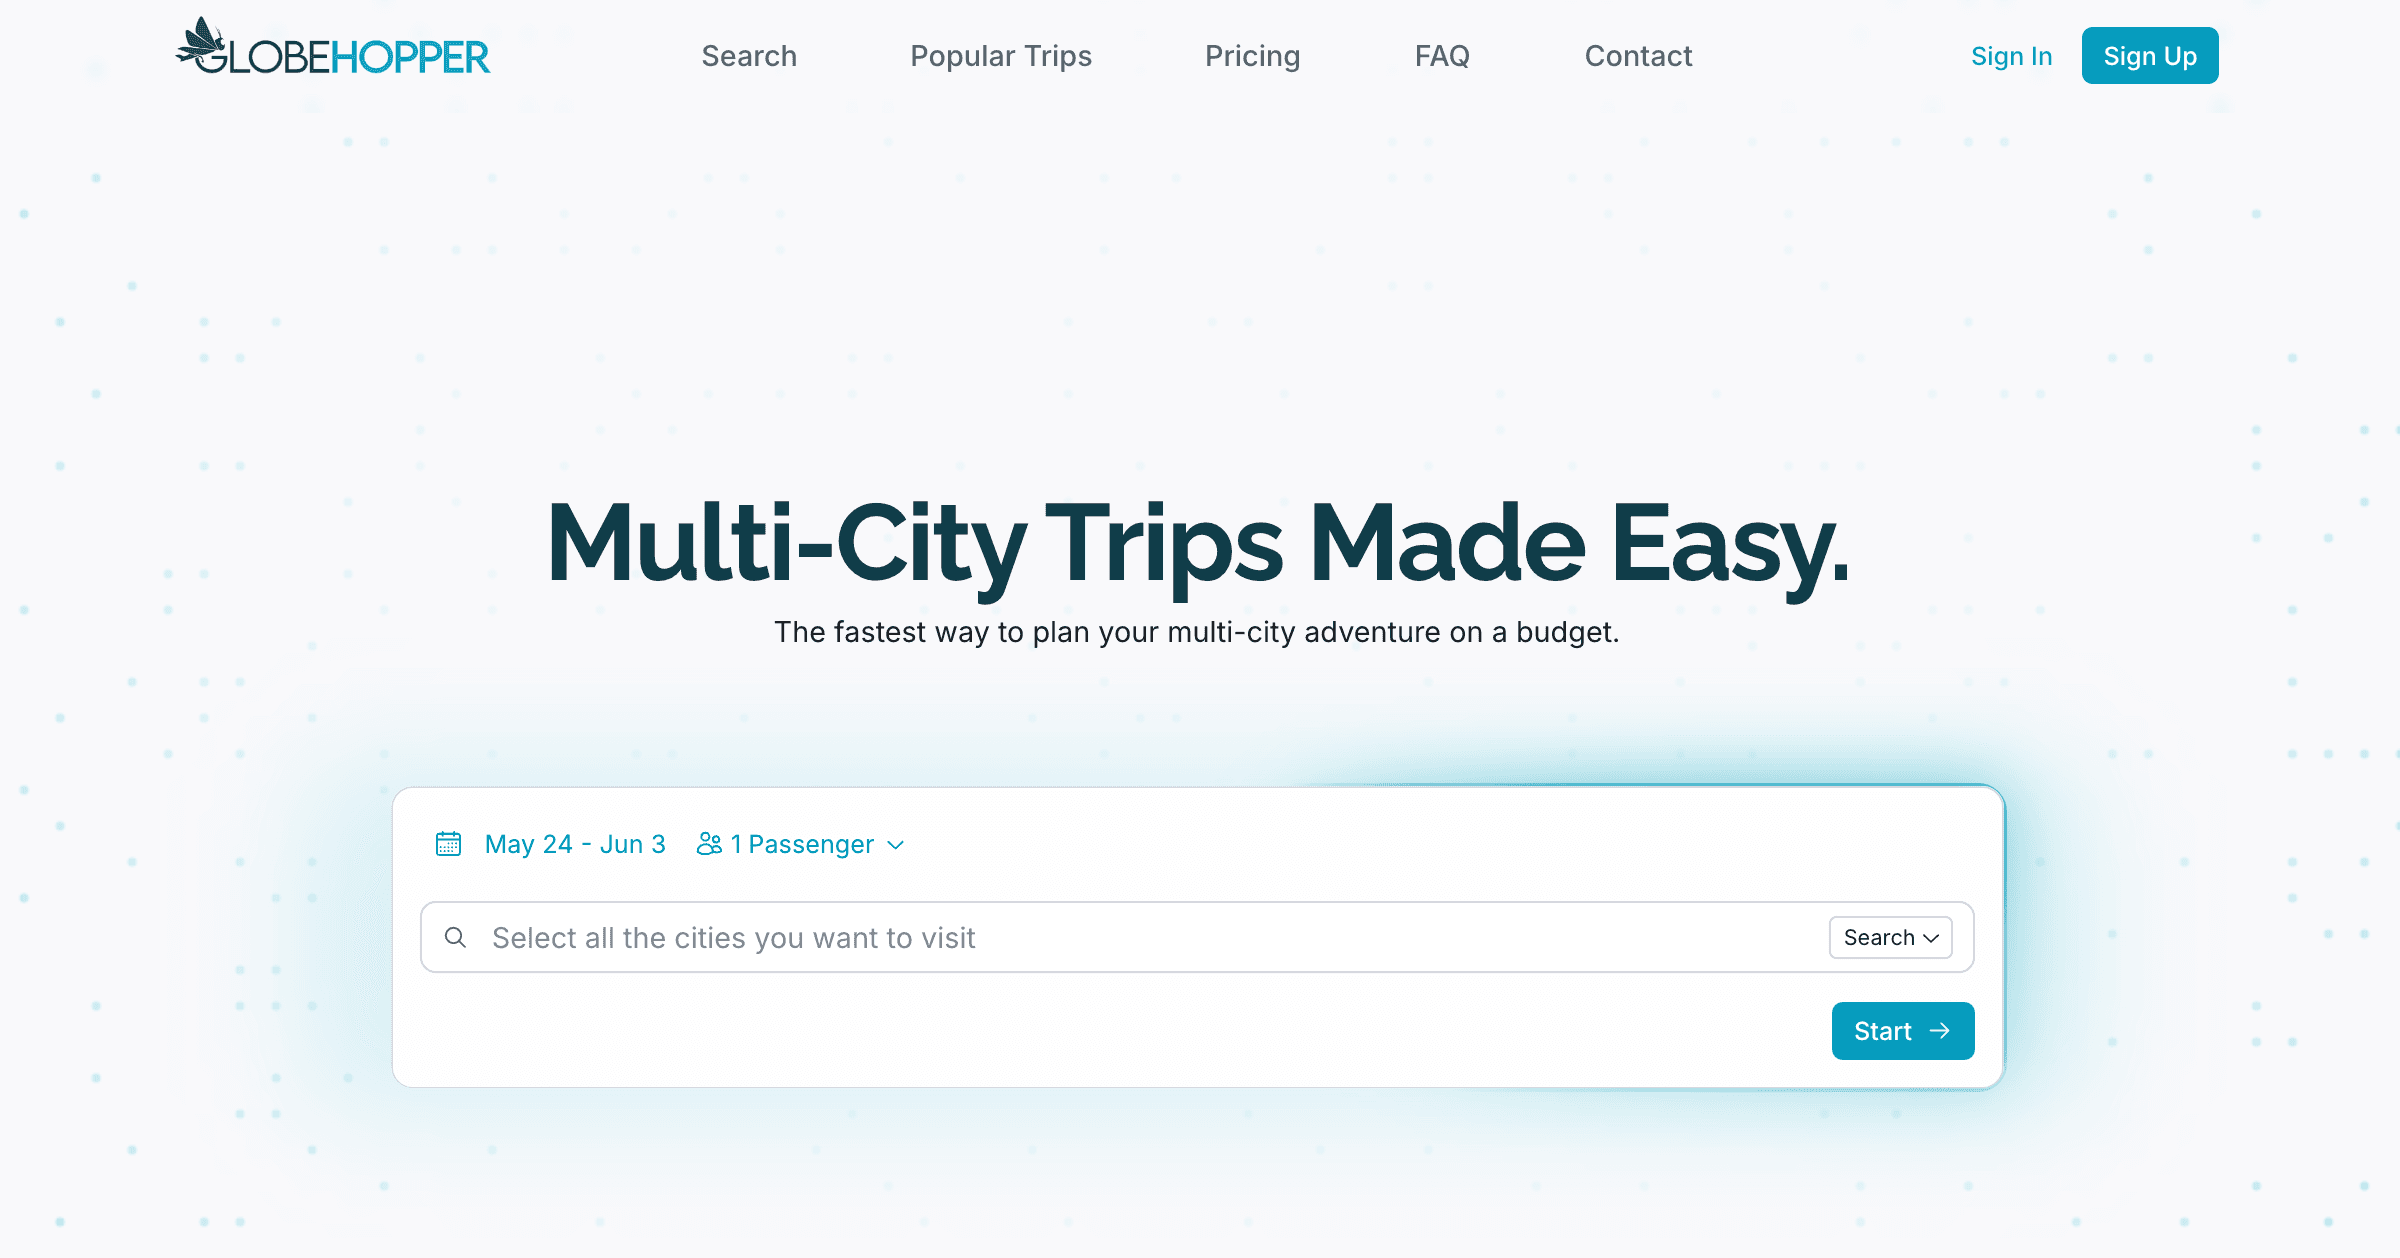Click the 1 Passenger label text
Image resolution: width=2400 pixels, height=1258 pixels.
[802, 844]
